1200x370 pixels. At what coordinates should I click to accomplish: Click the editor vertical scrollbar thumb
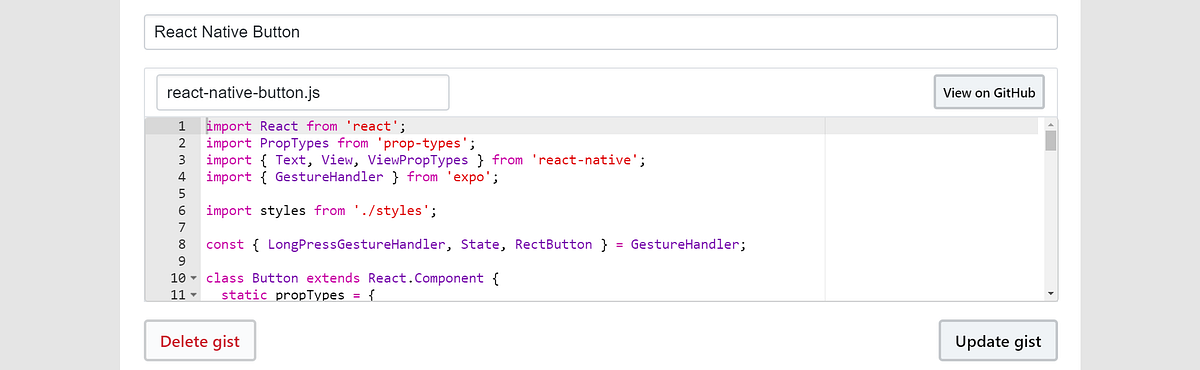click(1050, 140)
